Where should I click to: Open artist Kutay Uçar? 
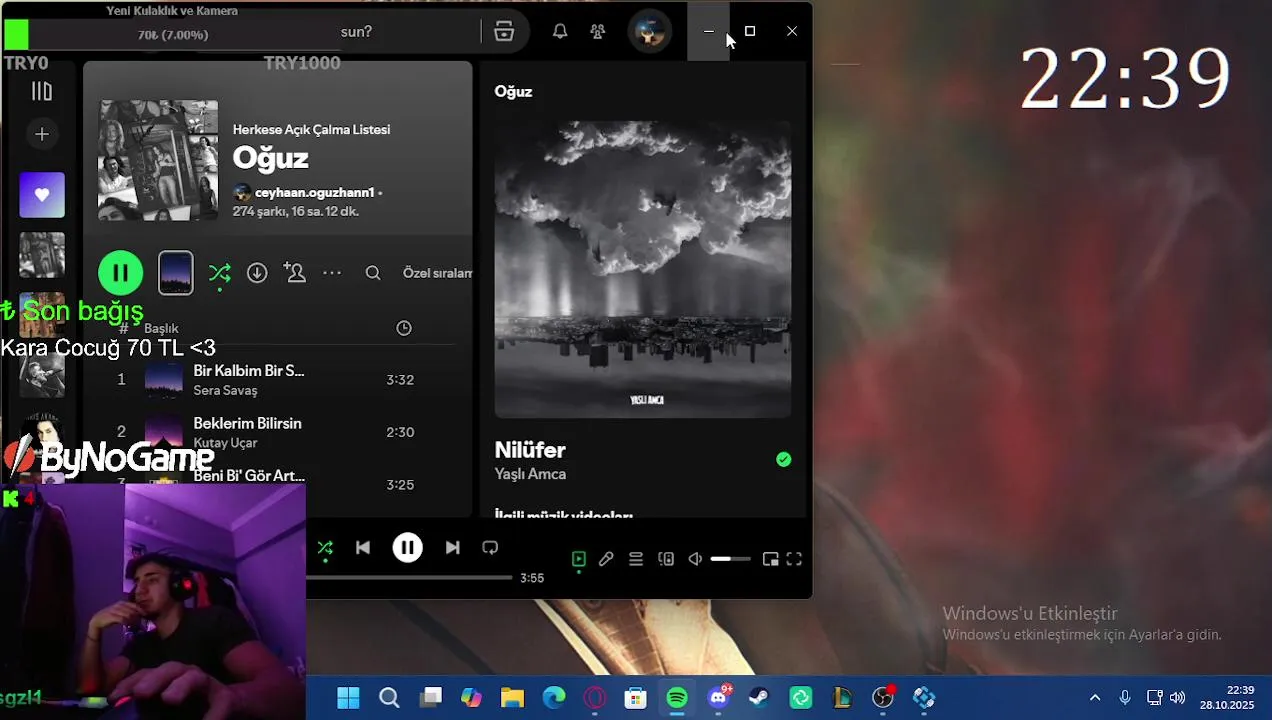tap(225, 443)
